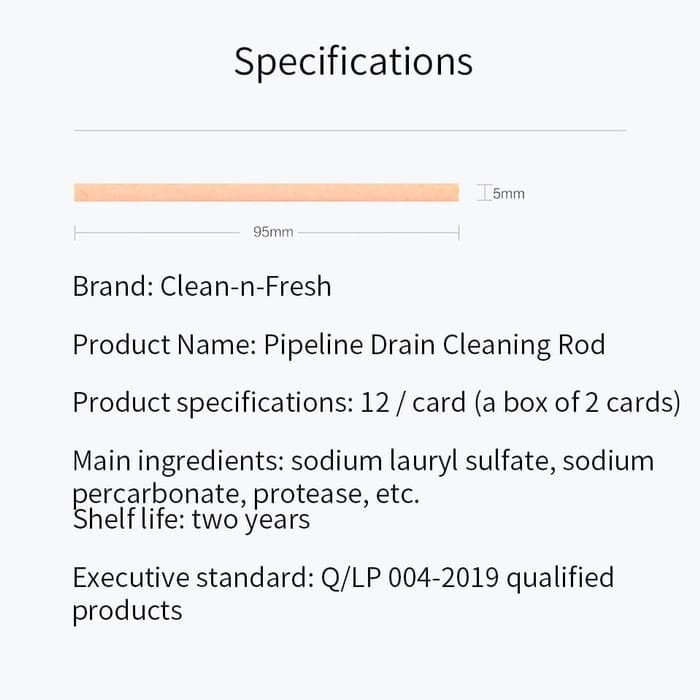Select the Clean-n-Fresh brand name
This screenshot has width=700, height=700.
tap(245, 288)
